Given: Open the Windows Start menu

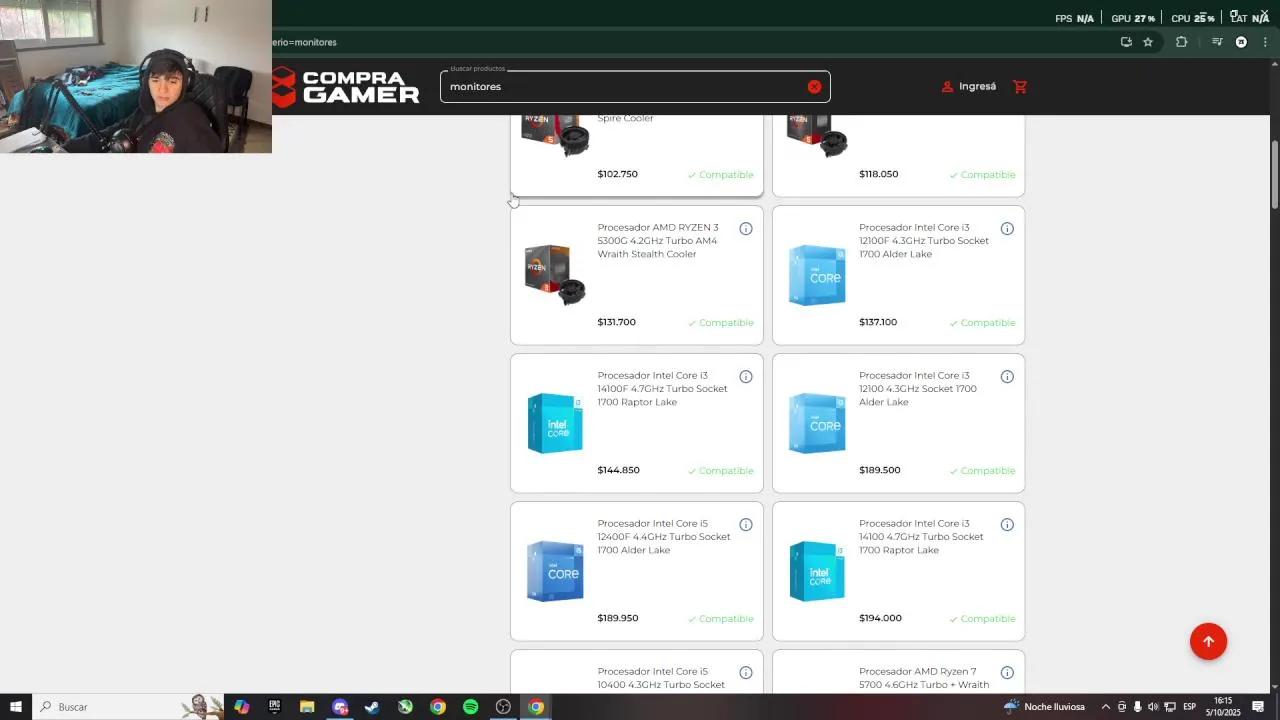Looking at the screenshot, I should click(15, 707).
